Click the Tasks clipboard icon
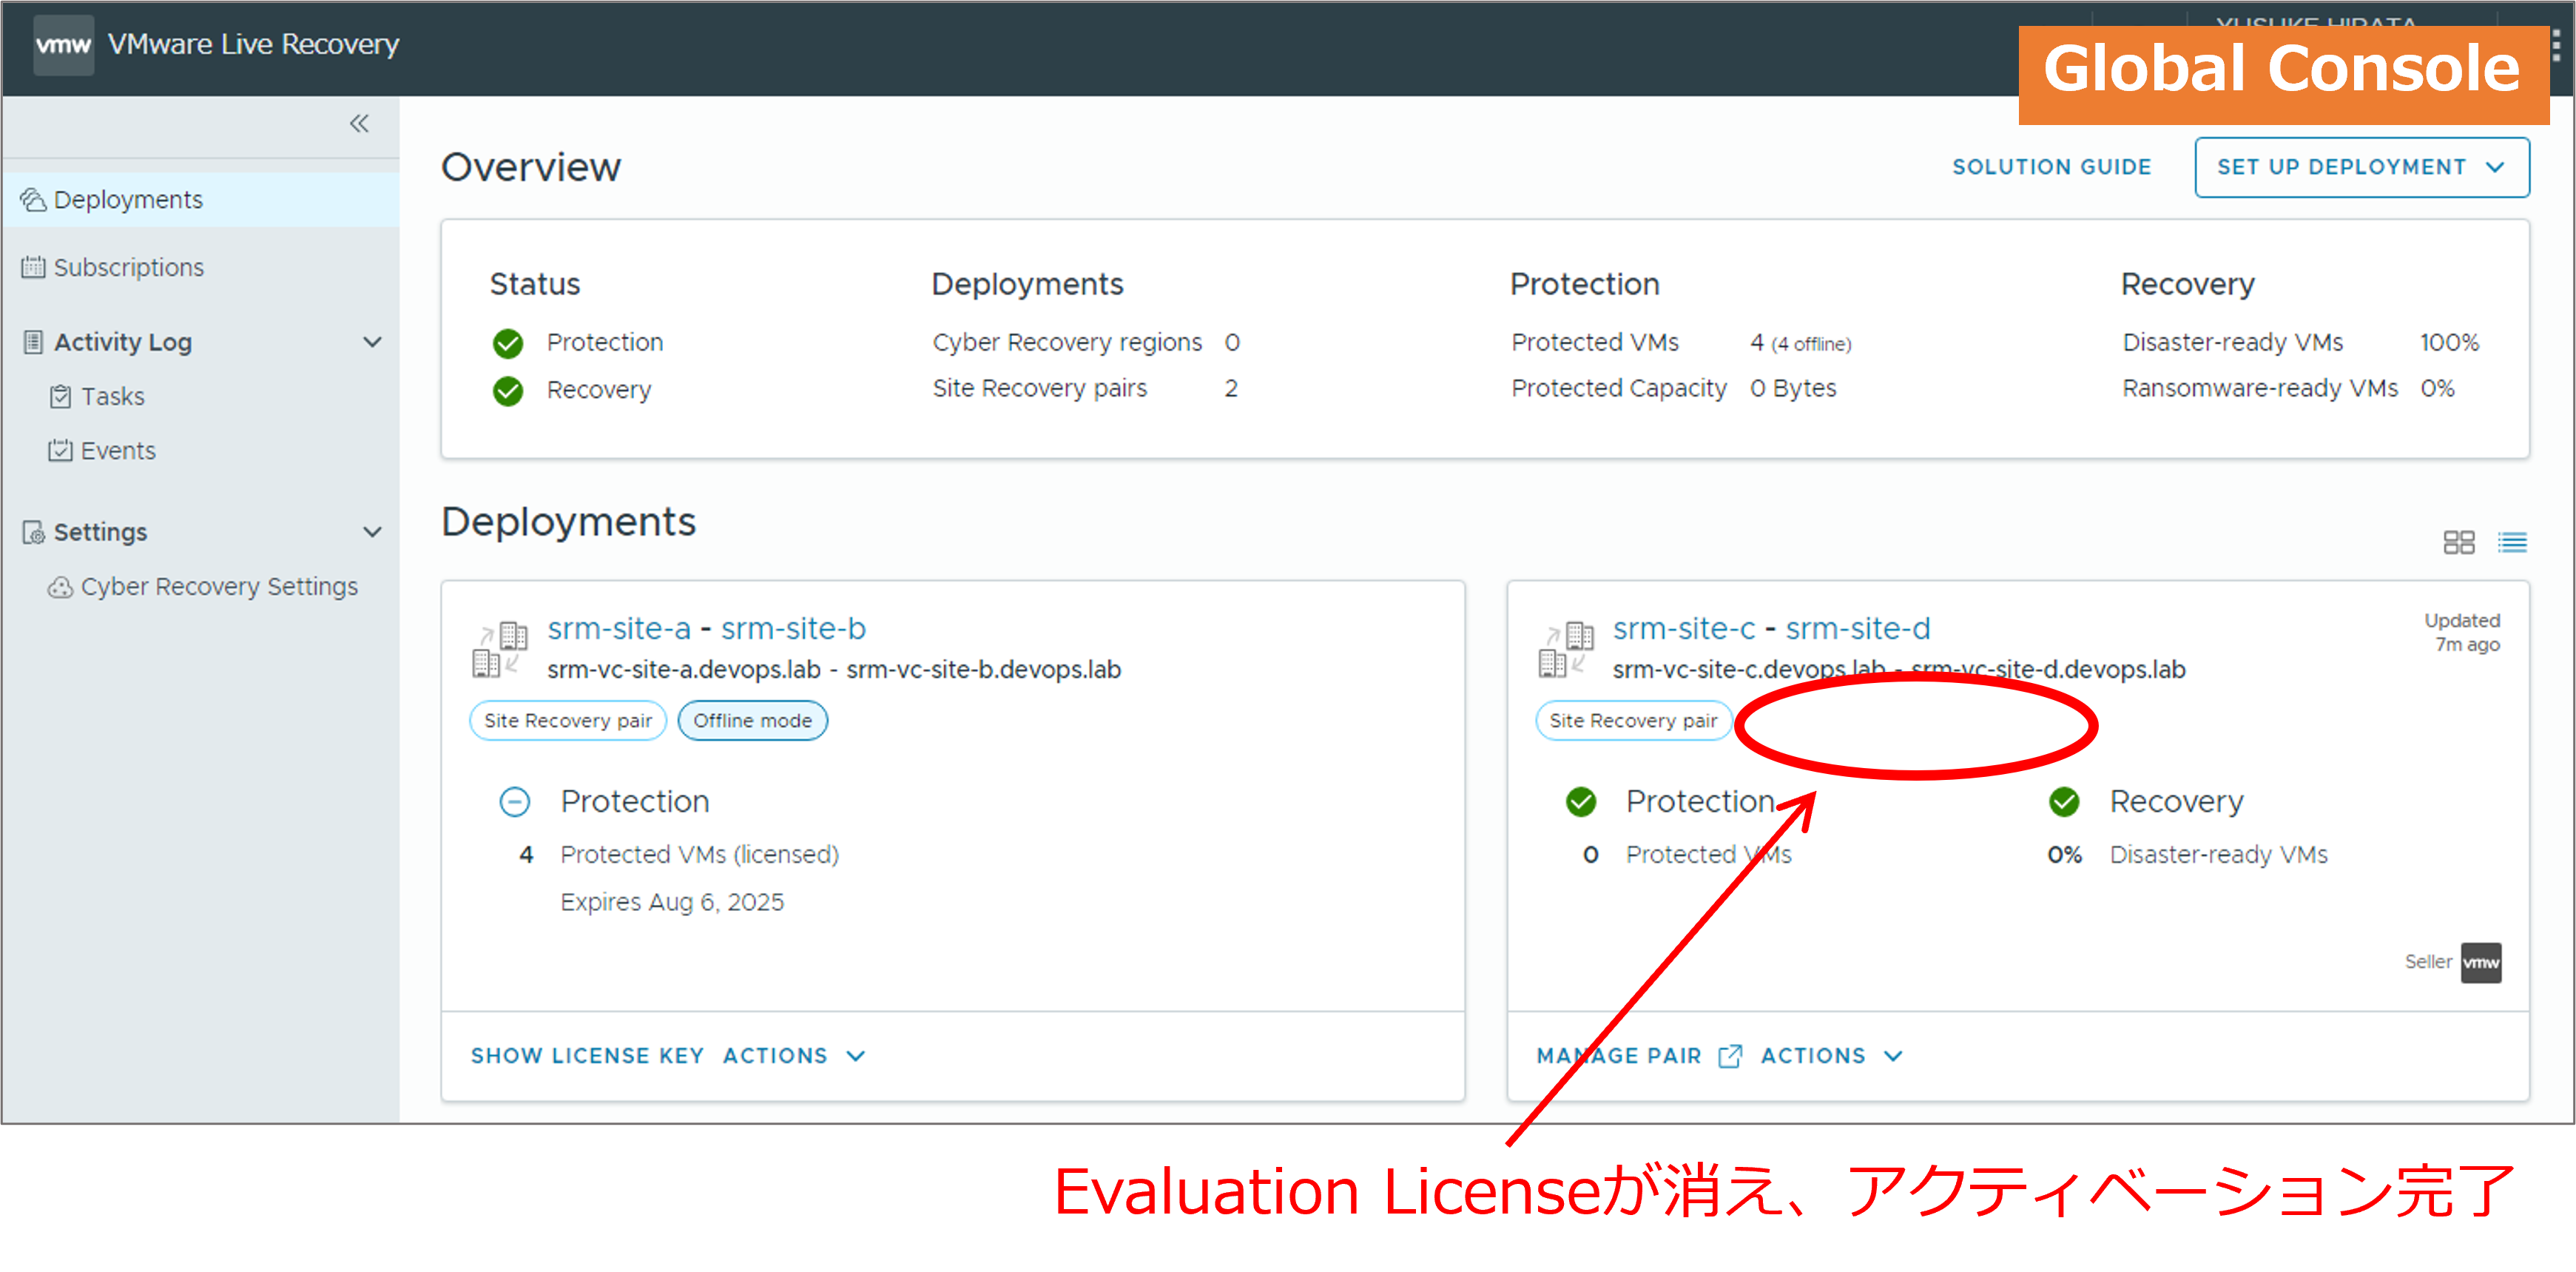This screenshot has width=2576, height=1272. [x=61, y=397]
